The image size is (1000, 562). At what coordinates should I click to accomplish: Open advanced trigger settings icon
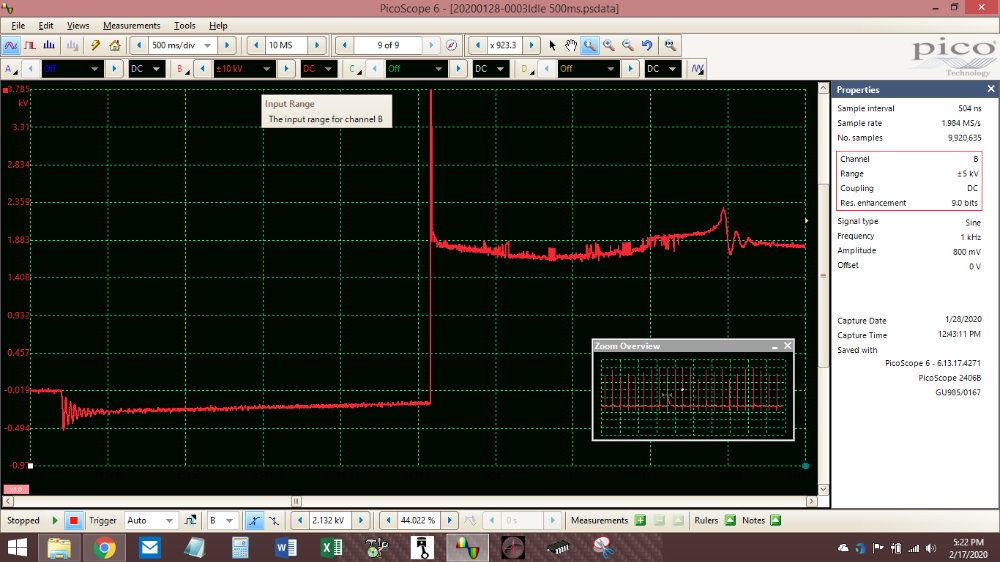(x=190, y=521)
